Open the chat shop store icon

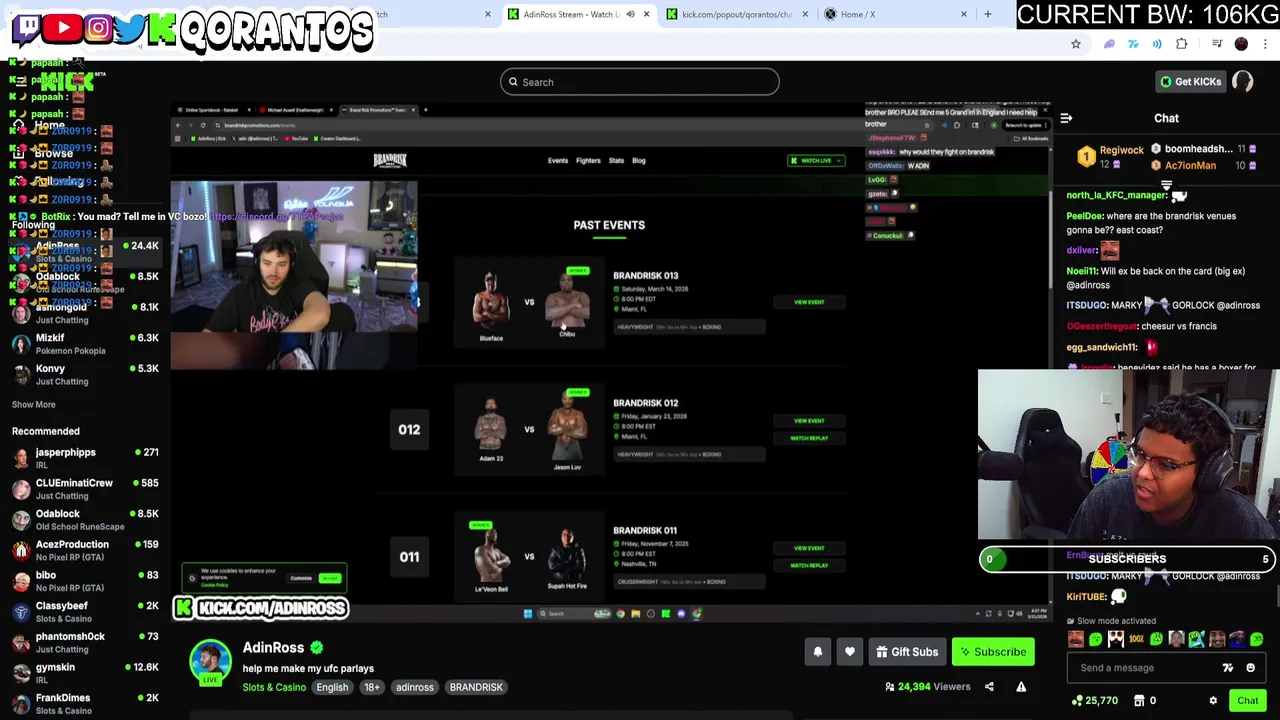click(1140, 701)
